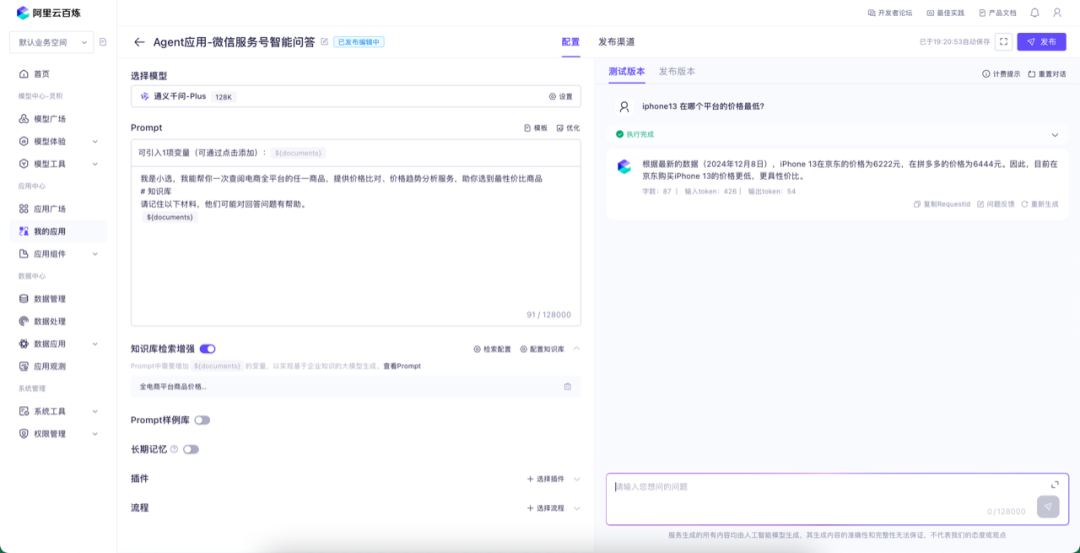Click the collapse sidebar icon beside 默认业务空间
Viewport: 1080px width, 553px height.
103,42
